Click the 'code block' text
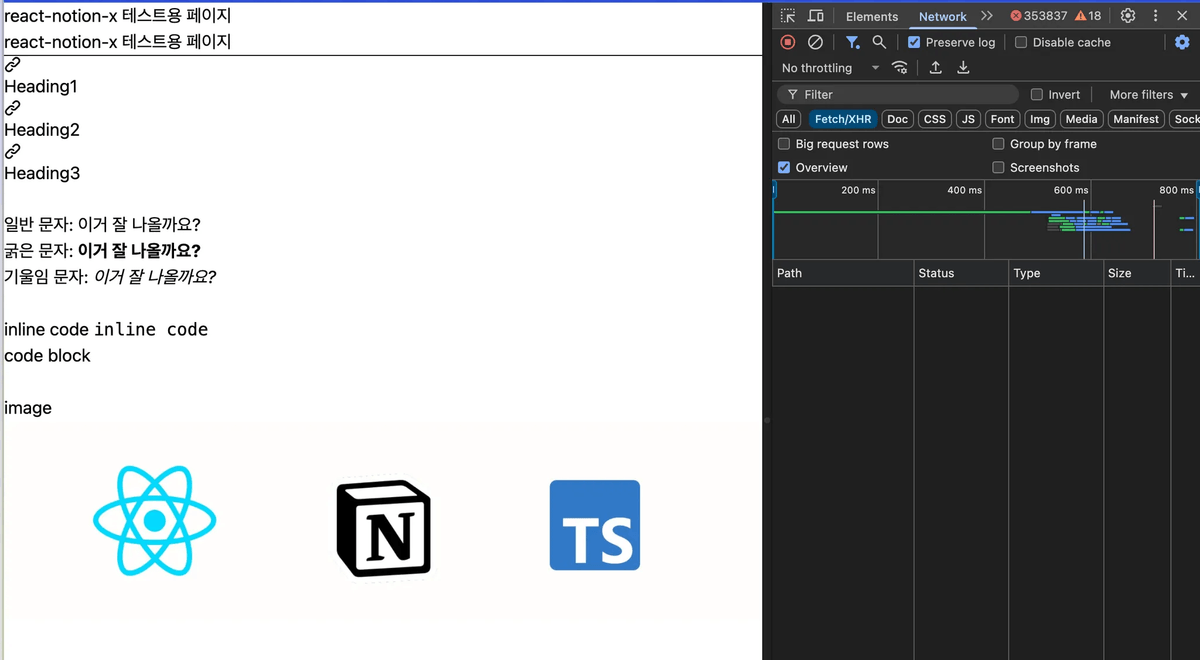 pyautogui.click(x=47, y=356)
